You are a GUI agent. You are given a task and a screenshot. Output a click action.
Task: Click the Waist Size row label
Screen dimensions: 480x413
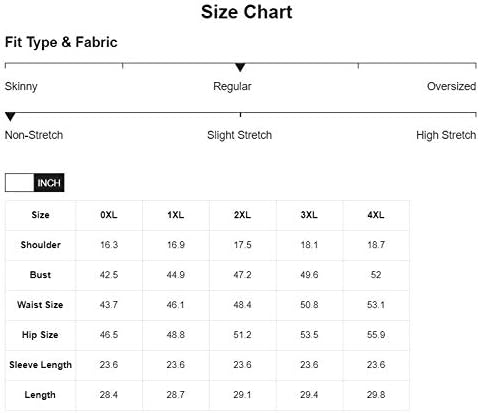tap(40, 305)
